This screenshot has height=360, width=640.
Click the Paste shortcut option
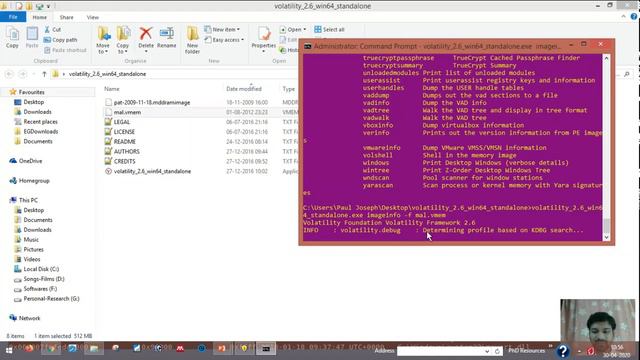(x=65, y=50)
